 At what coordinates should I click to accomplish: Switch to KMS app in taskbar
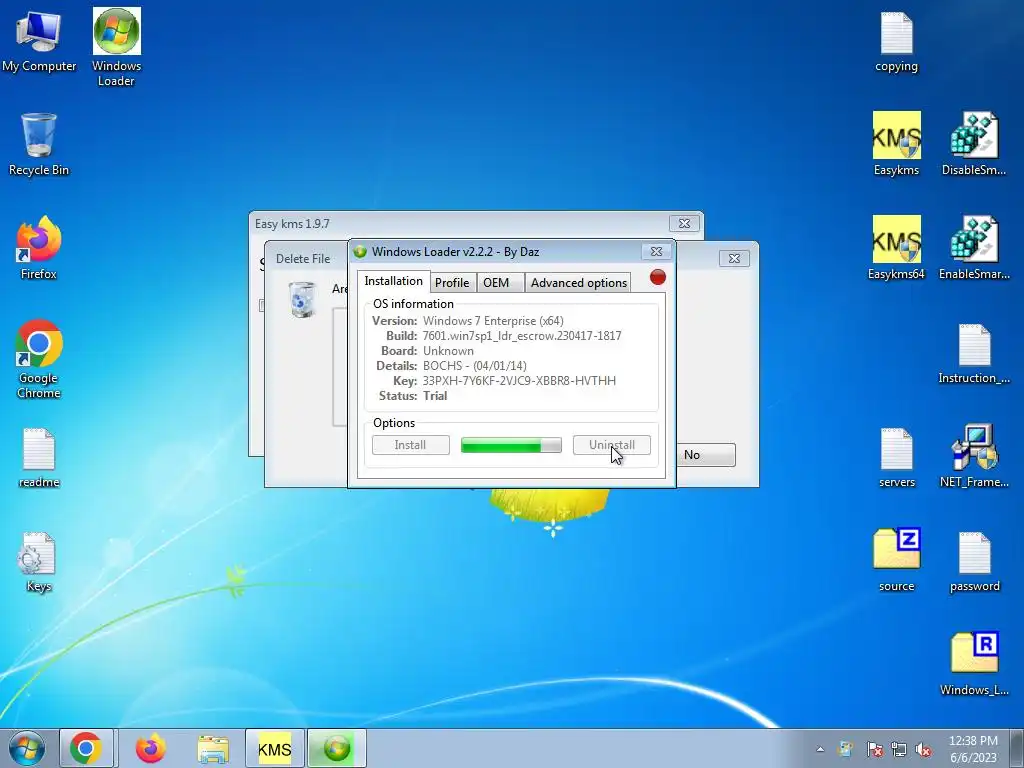[x=274, y=748]
